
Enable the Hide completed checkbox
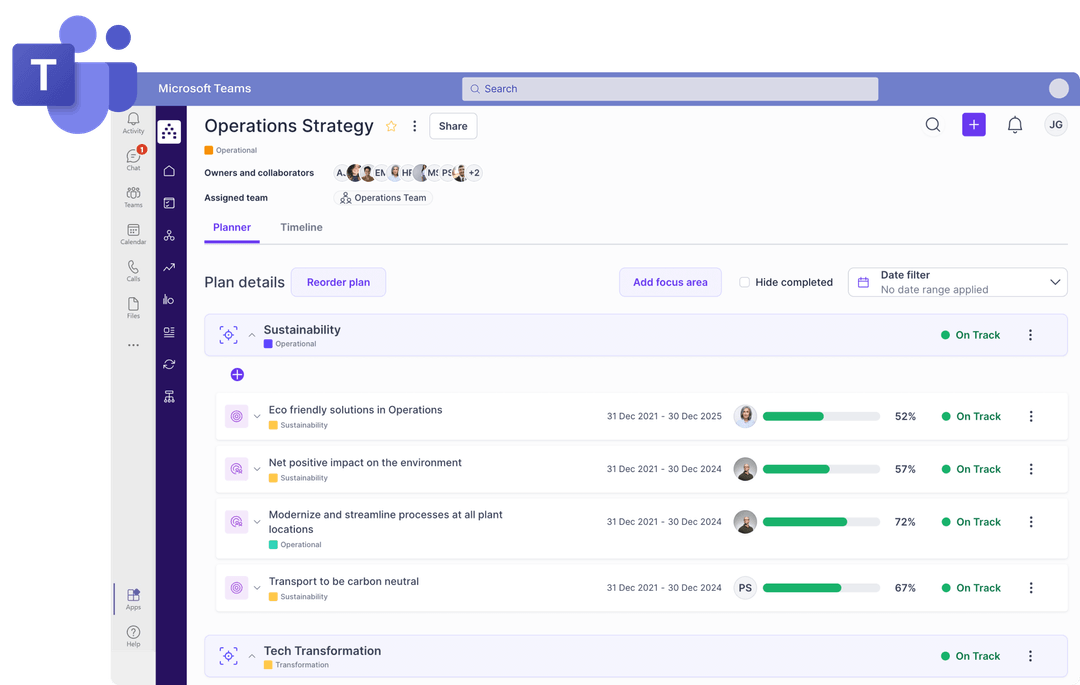tap(744, 282)
